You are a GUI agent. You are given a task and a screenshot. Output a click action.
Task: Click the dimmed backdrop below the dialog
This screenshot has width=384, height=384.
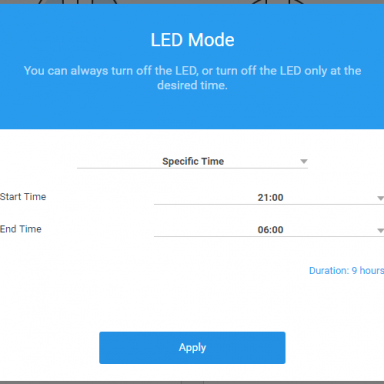tap(192, 382)
